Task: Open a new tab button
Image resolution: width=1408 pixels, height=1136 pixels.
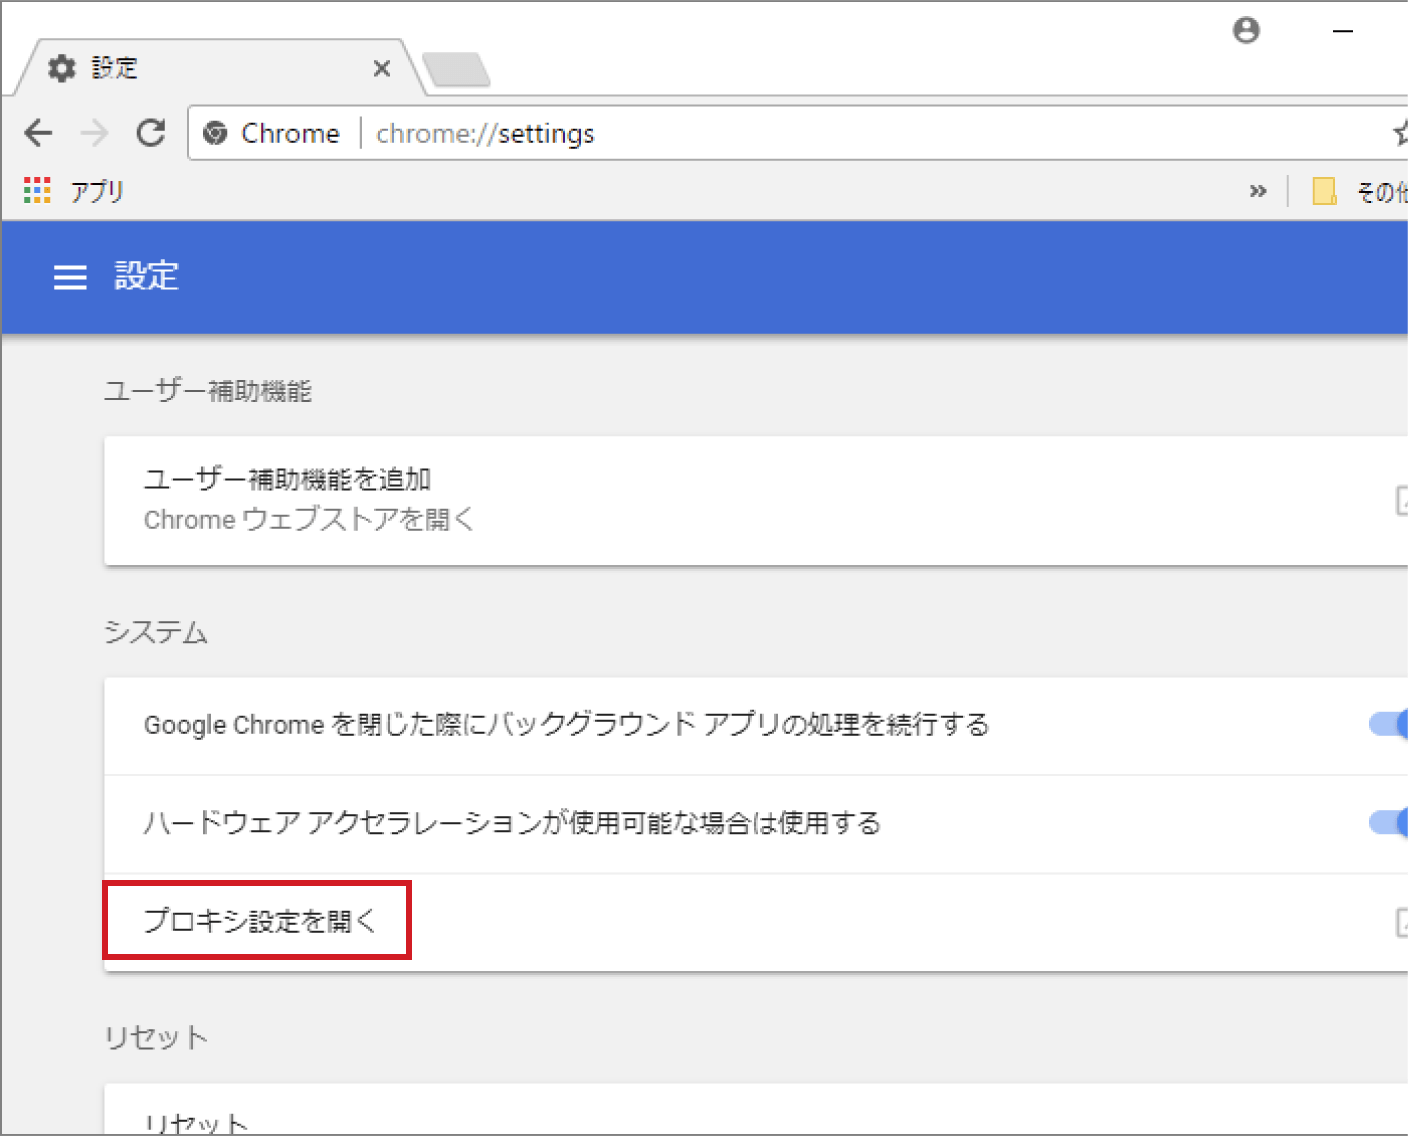Action: click(456, 70)
